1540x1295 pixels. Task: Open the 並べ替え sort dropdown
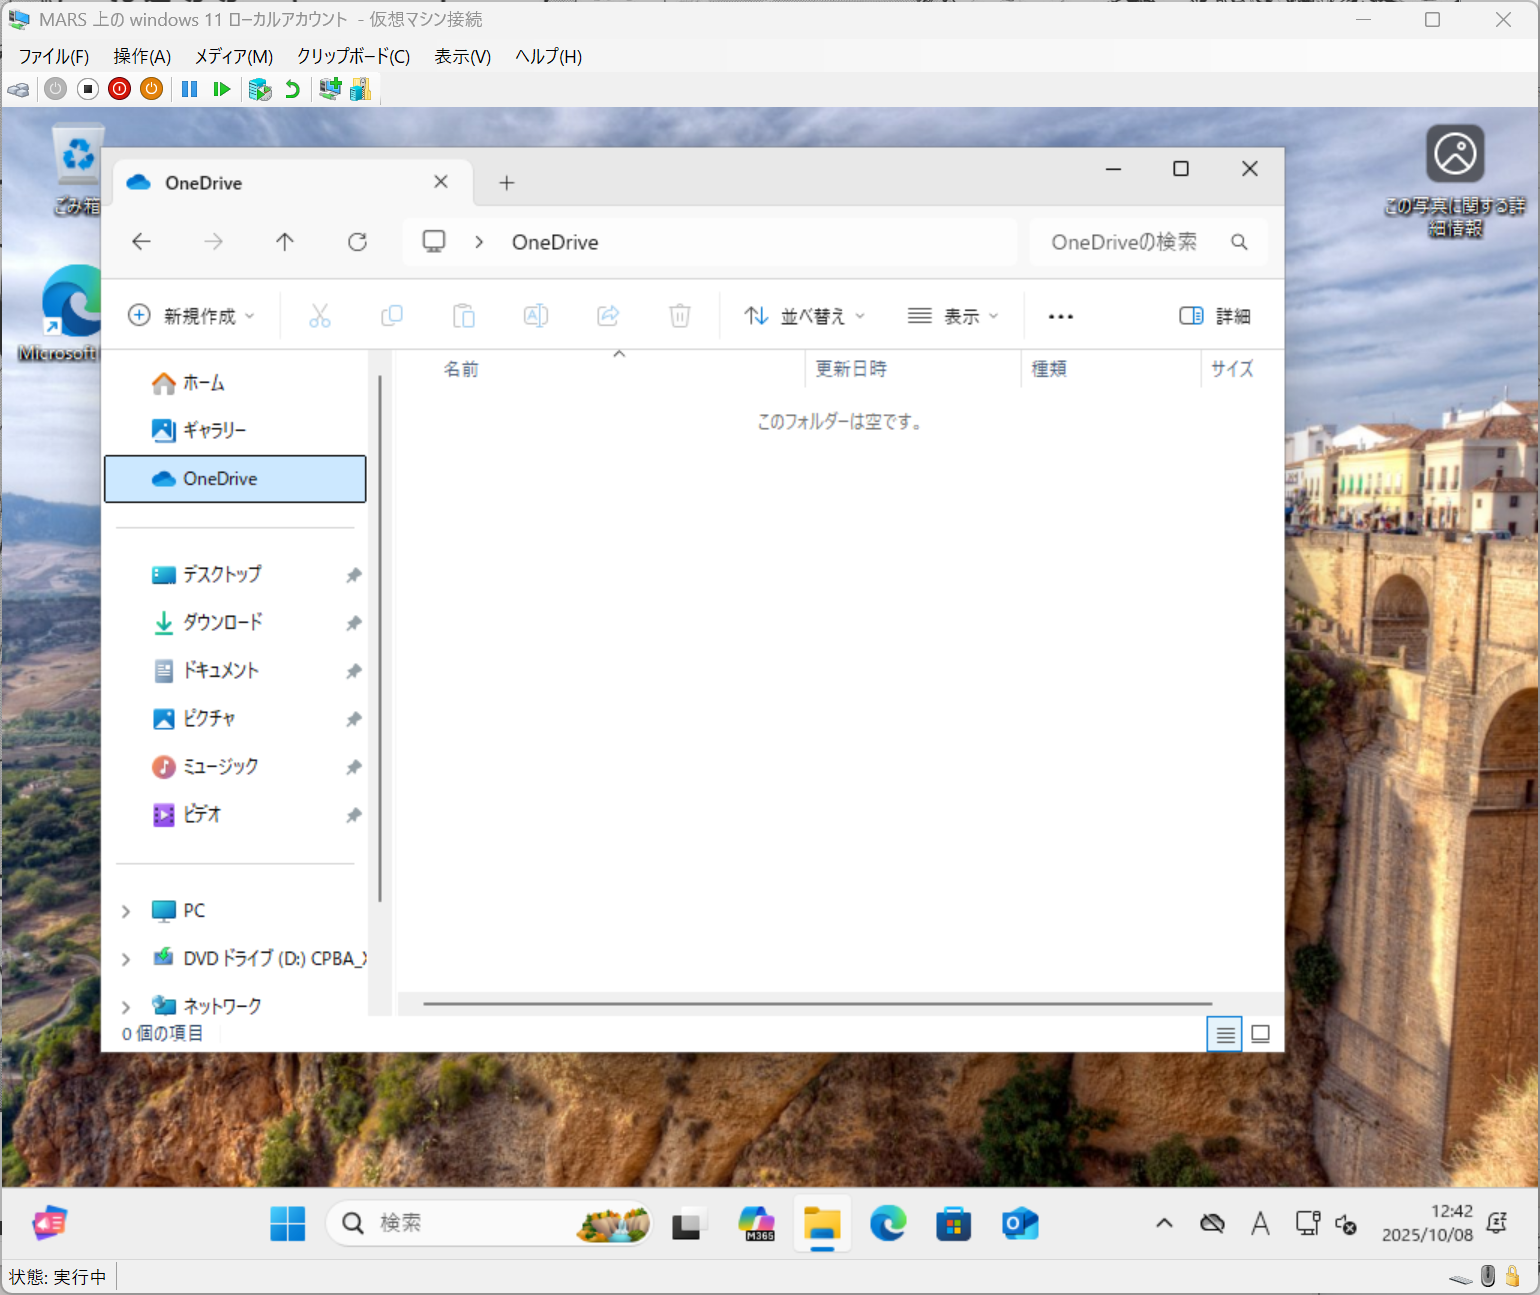click(804, 316)
